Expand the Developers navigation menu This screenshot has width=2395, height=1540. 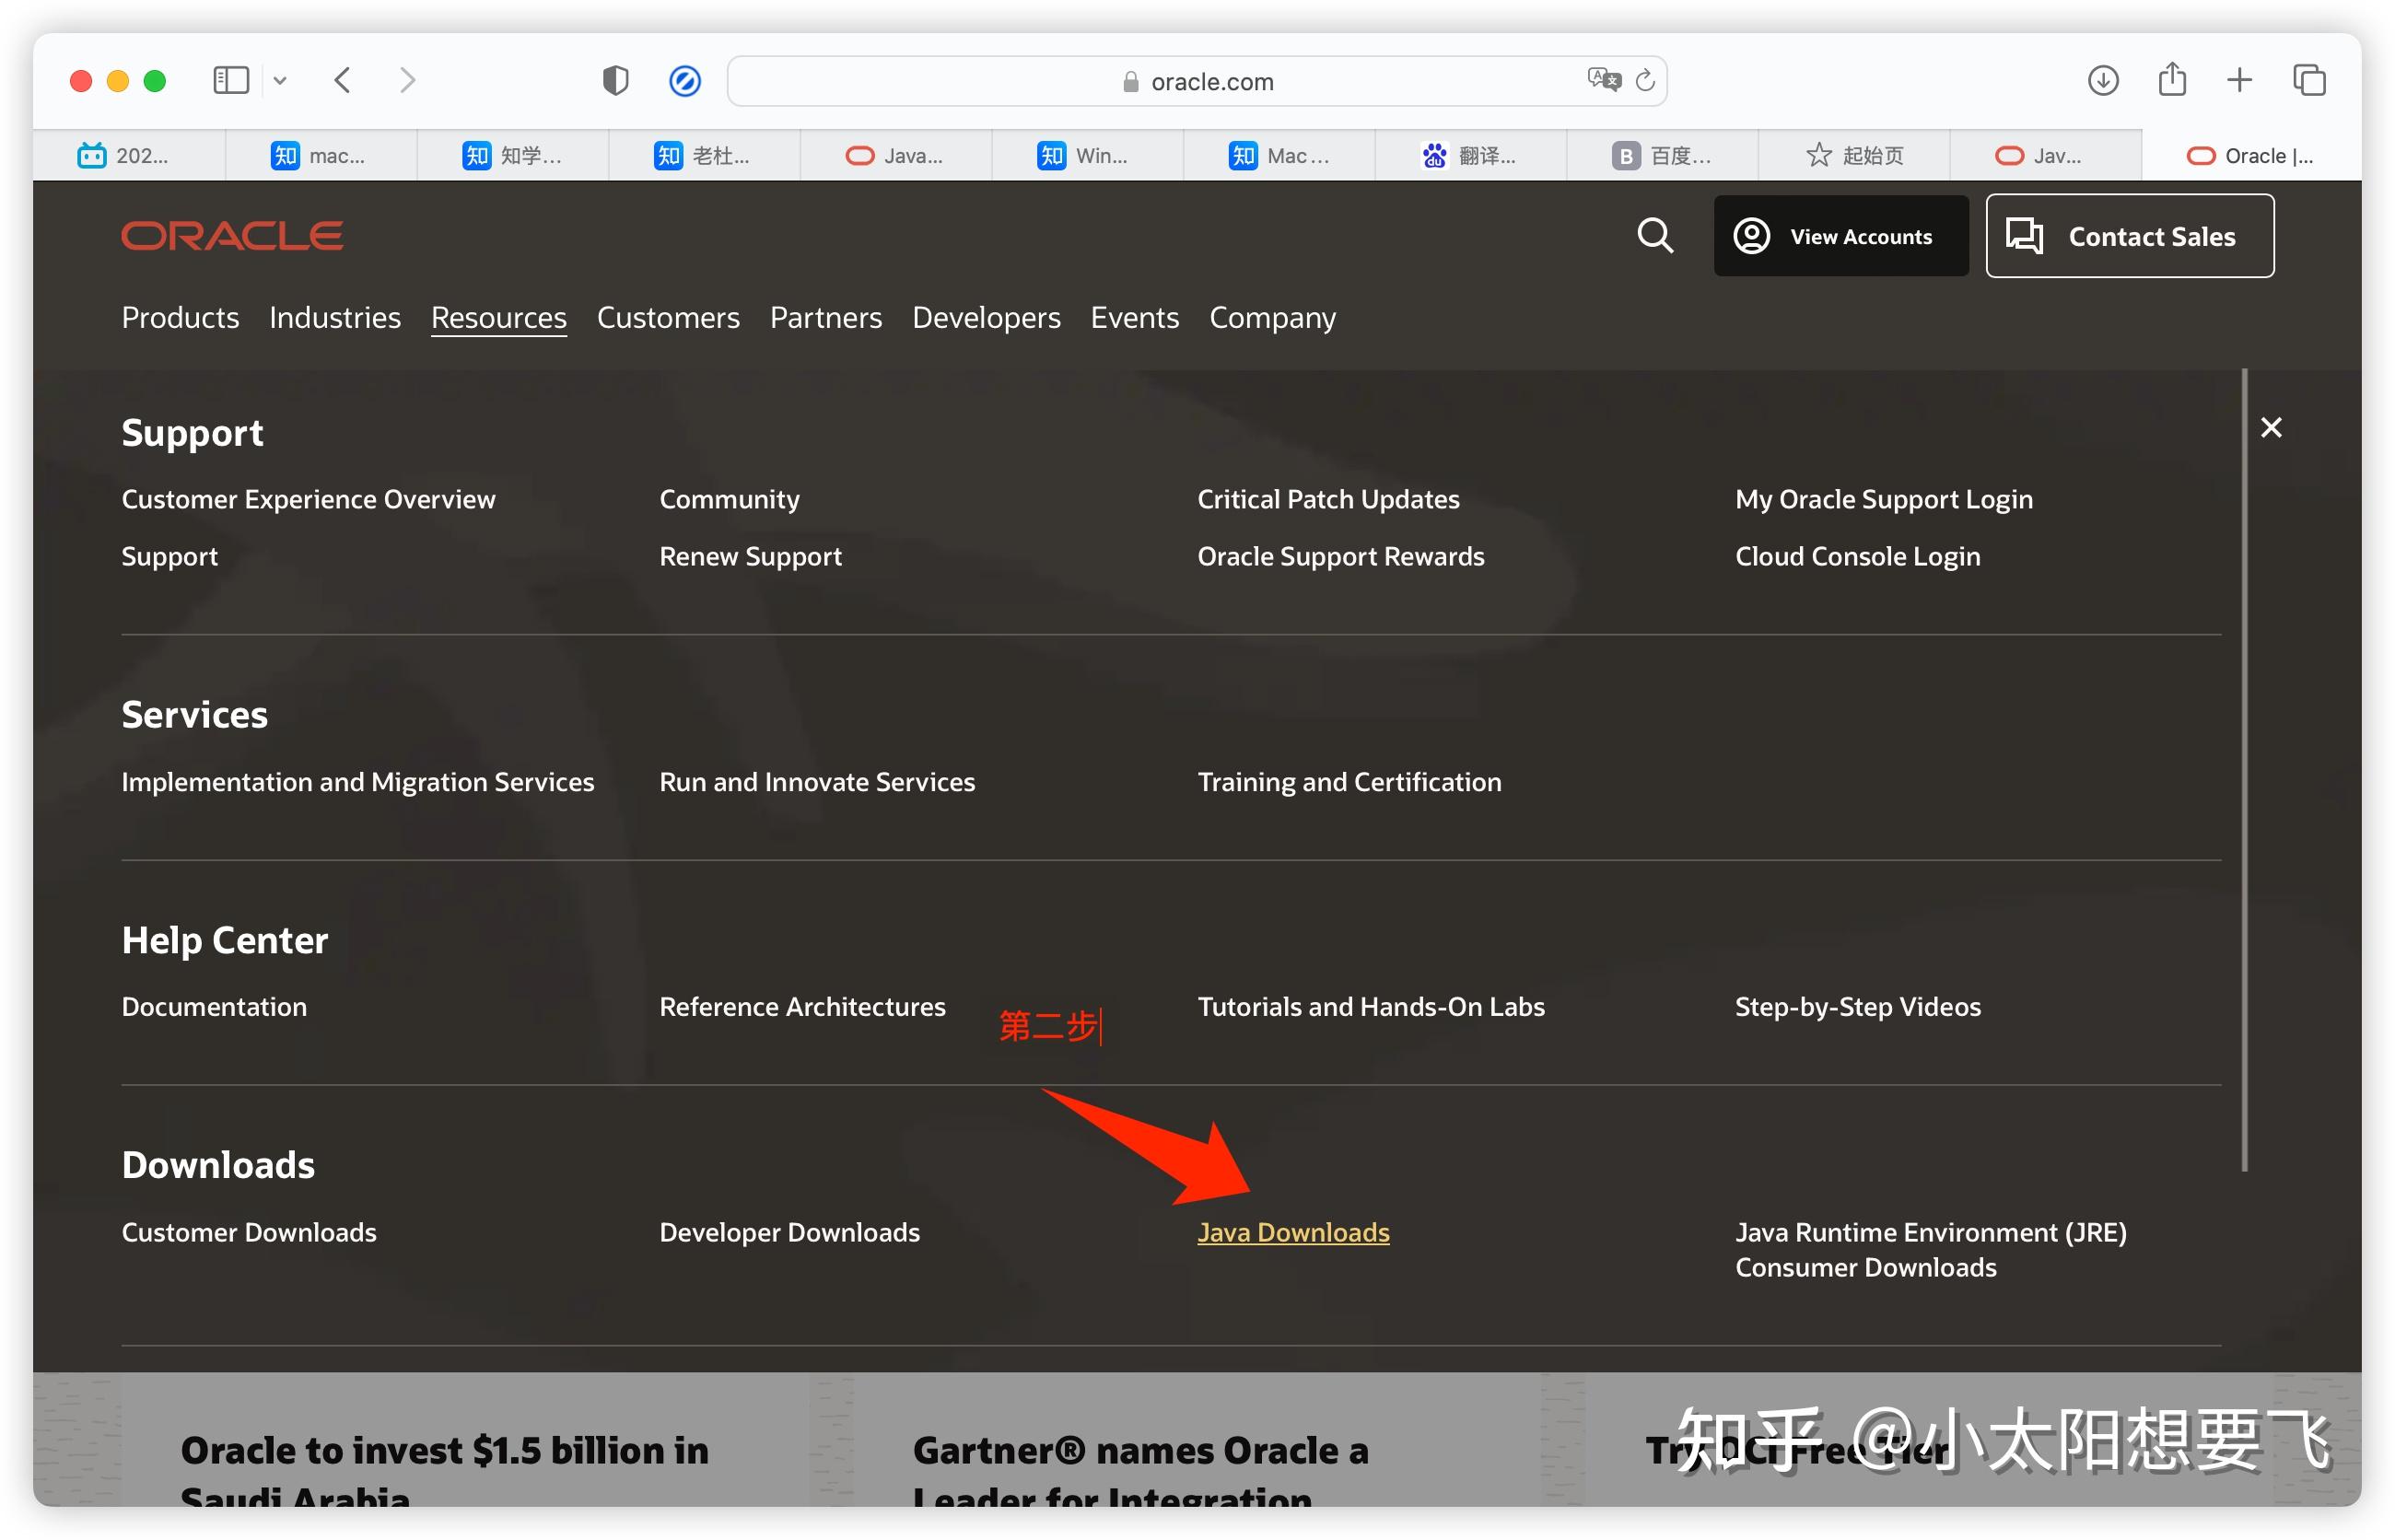pyautogui.click(x=985, y=317)
